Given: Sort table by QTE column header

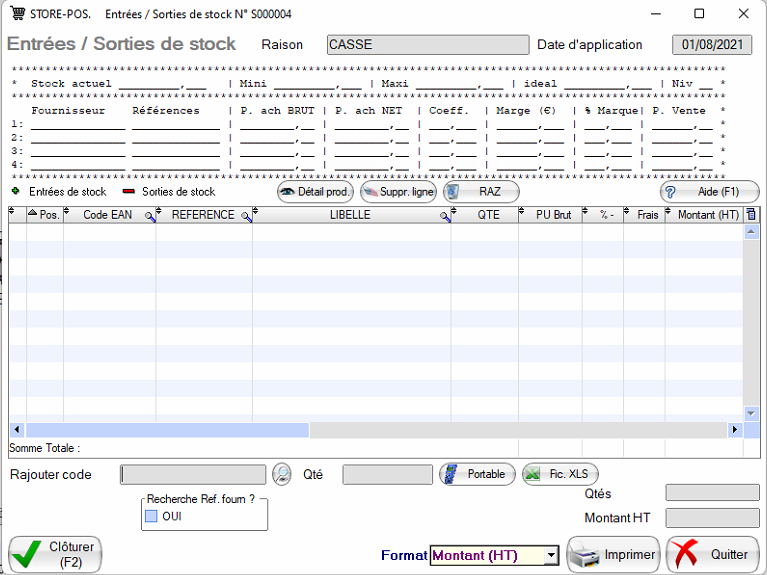Looking at the screenshot, I should (488, 215).
